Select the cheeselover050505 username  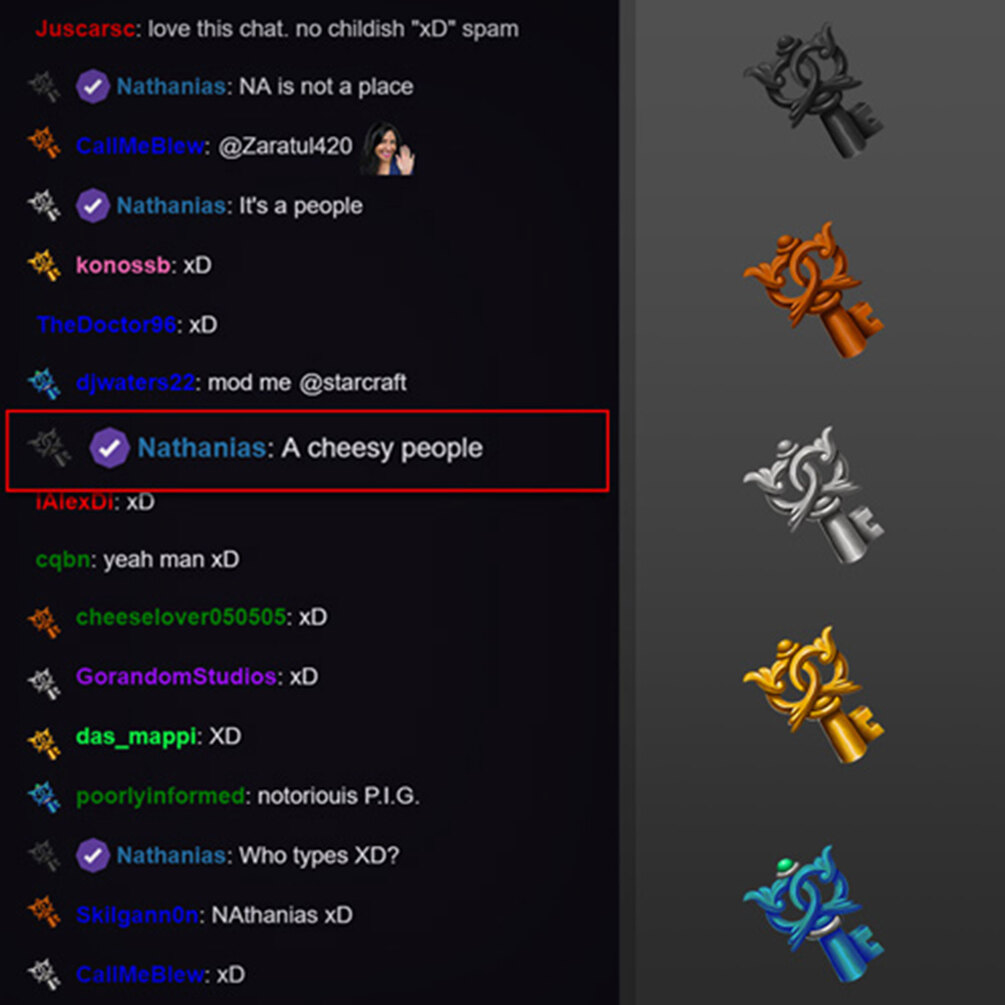point(181,617)
